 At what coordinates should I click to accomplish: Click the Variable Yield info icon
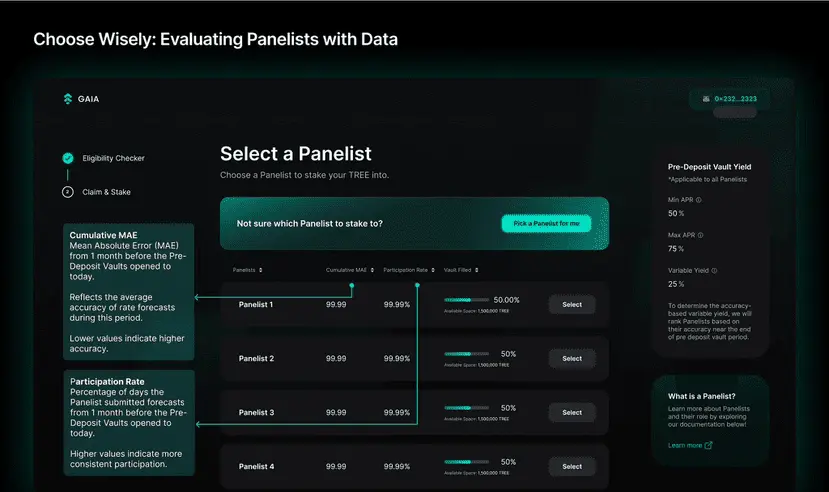(714, 271)
